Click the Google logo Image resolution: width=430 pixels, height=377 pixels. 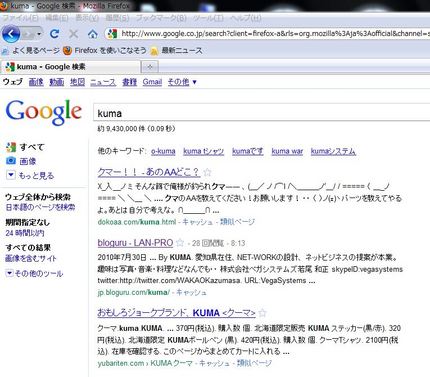point(44,112)
